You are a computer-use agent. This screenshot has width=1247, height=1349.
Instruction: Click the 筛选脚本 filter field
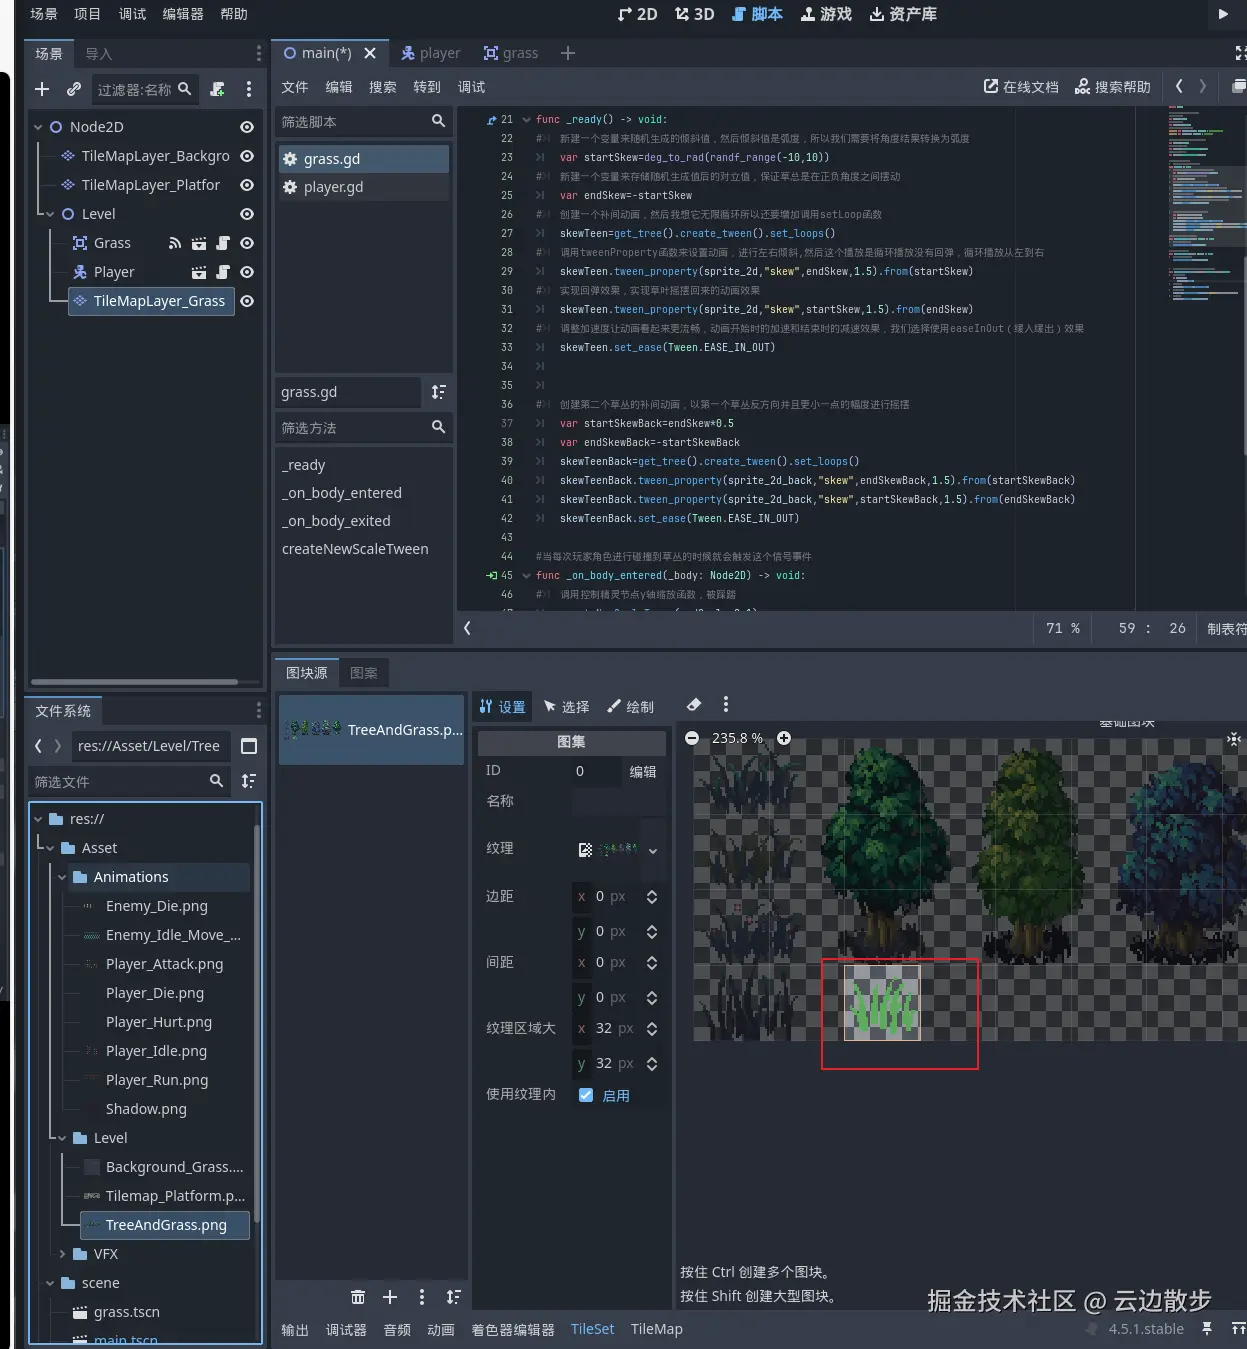tap(364, 121)
